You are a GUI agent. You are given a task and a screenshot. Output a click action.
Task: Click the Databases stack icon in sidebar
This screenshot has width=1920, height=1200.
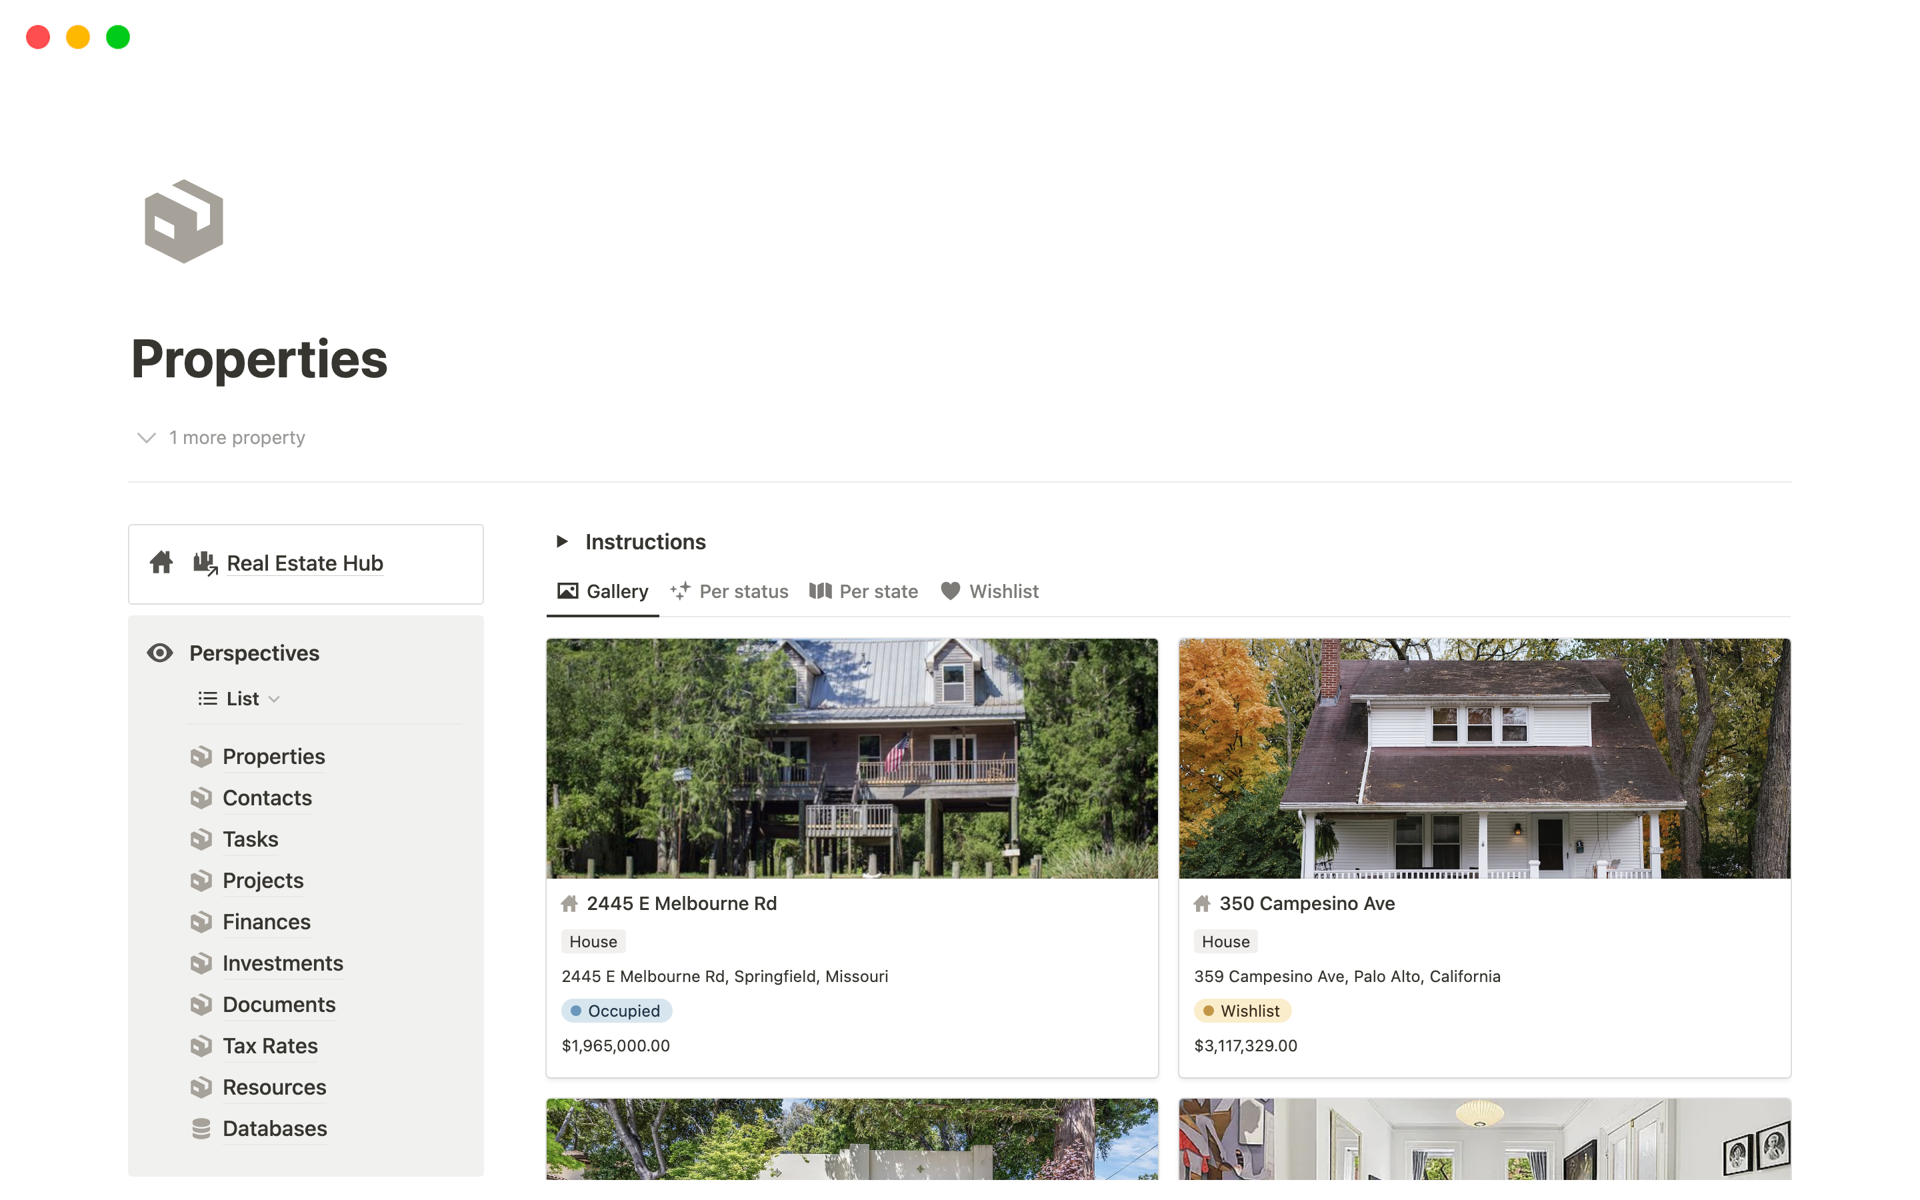pos(201,1129)
